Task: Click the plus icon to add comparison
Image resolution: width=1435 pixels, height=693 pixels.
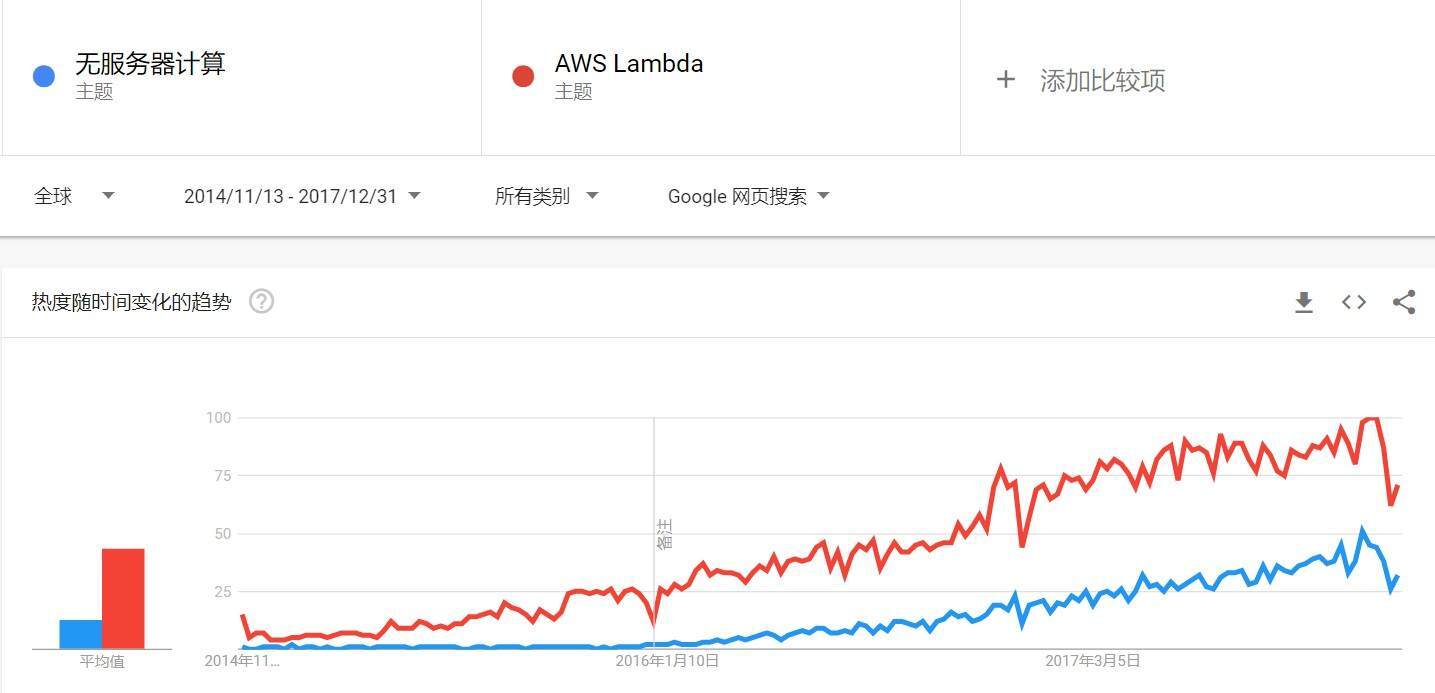Action: [1006, 80]
